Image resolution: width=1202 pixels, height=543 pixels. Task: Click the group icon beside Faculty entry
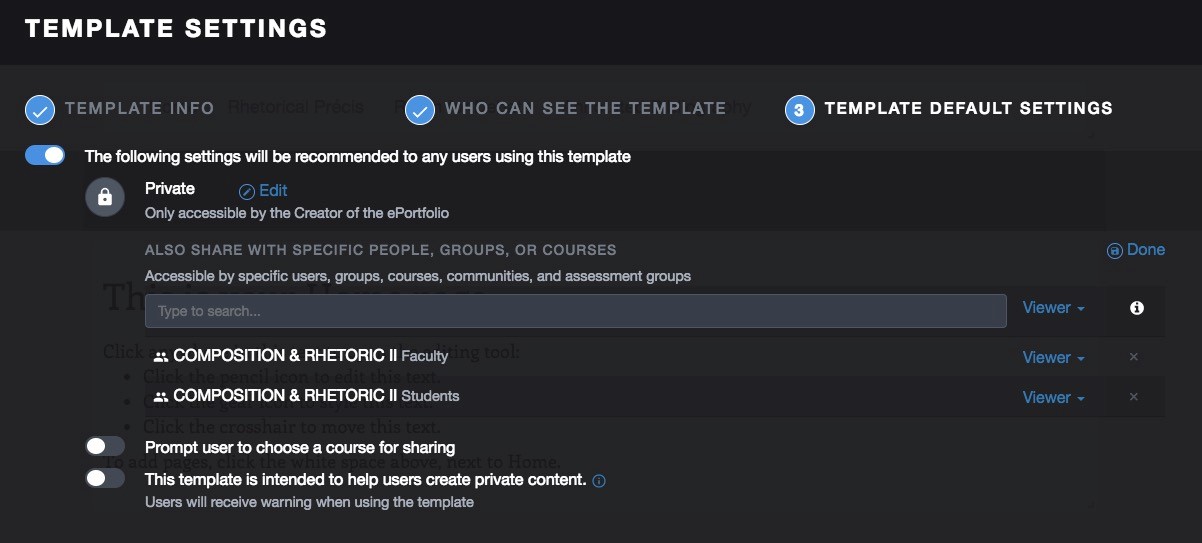(x=160, y=356)
